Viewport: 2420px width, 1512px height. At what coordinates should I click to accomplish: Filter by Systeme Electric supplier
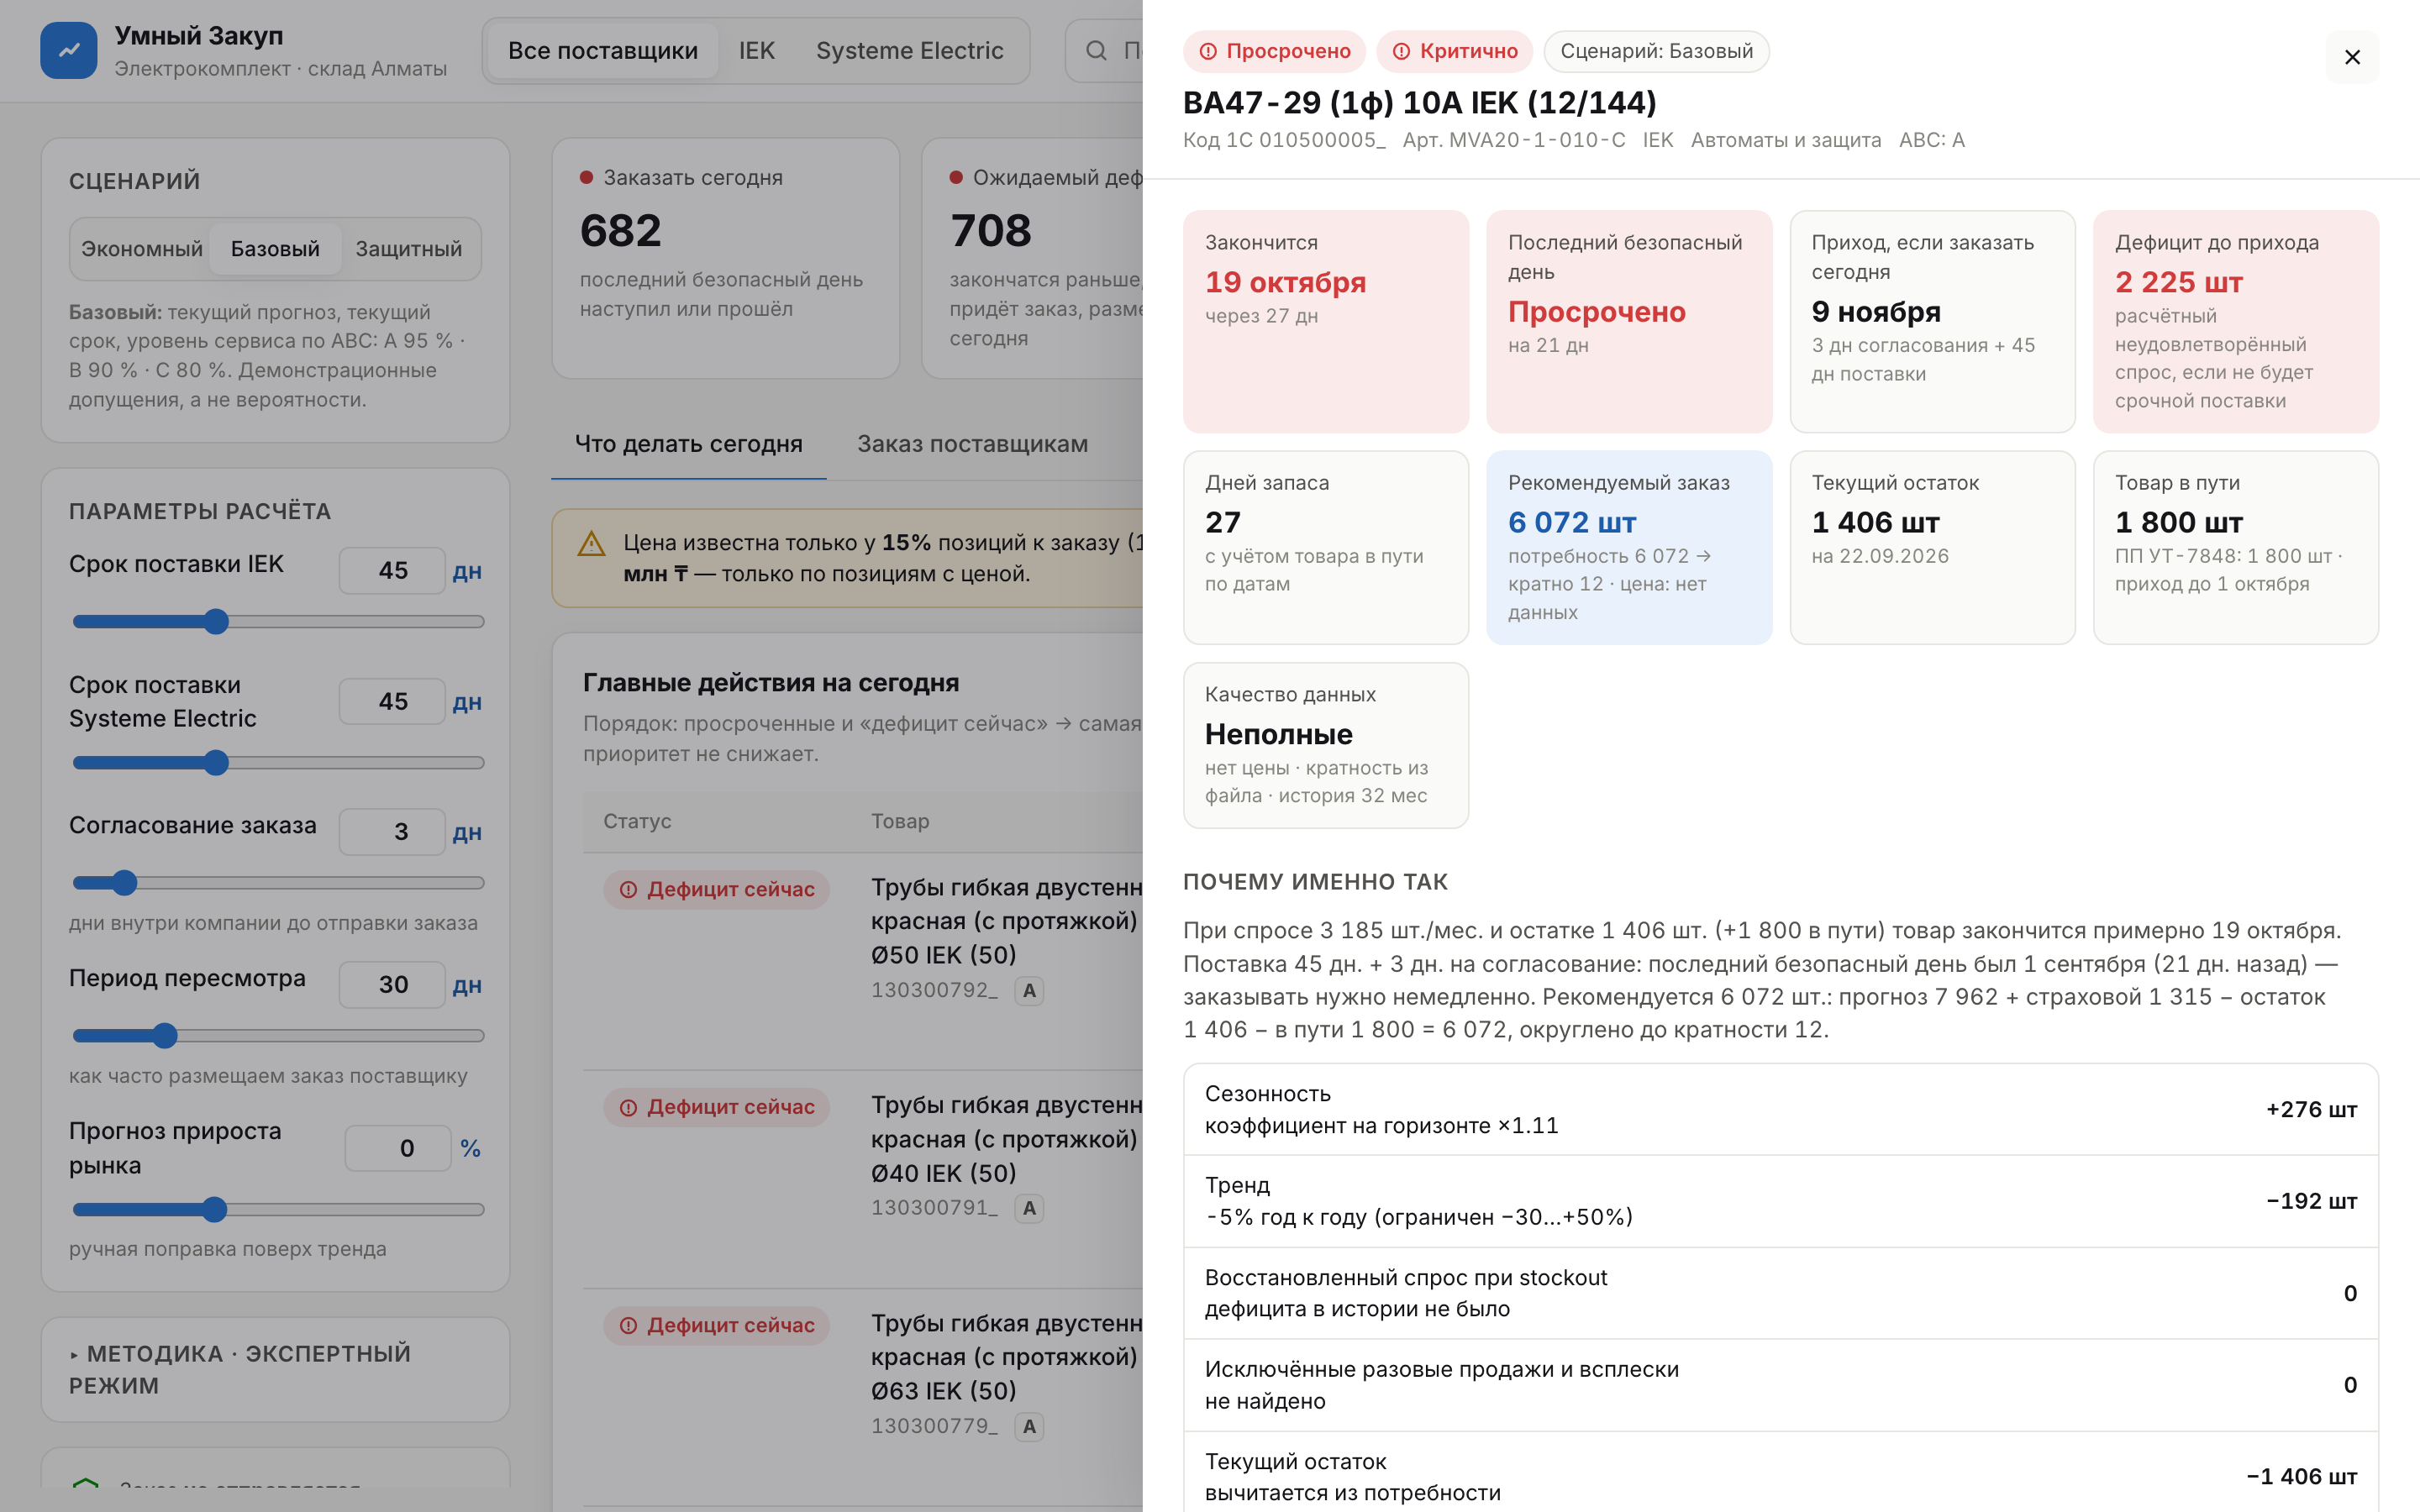909,51
